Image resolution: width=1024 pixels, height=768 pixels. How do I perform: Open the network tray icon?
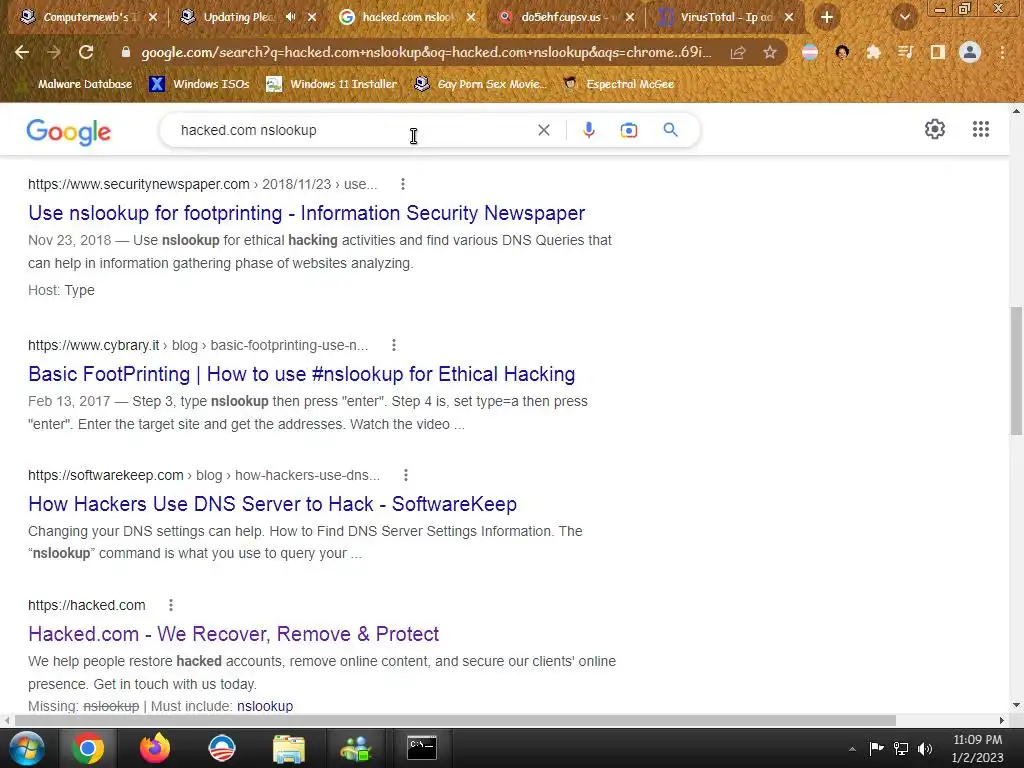901,748
